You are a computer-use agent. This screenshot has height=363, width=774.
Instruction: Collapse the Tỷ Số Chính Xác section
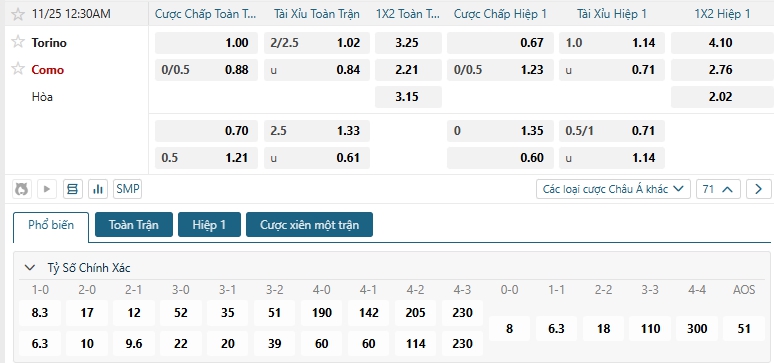(x=30, y=268)
